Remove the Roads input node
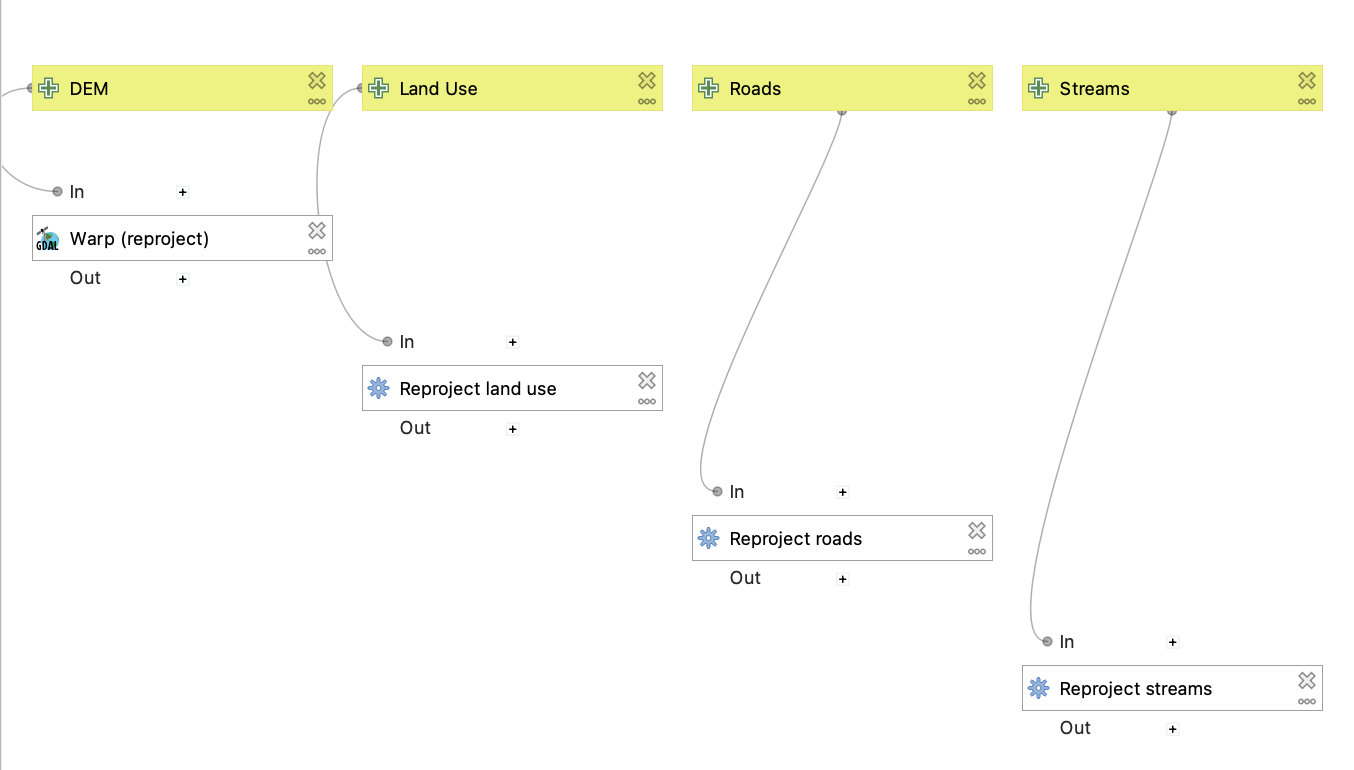 tap(977, 80)
